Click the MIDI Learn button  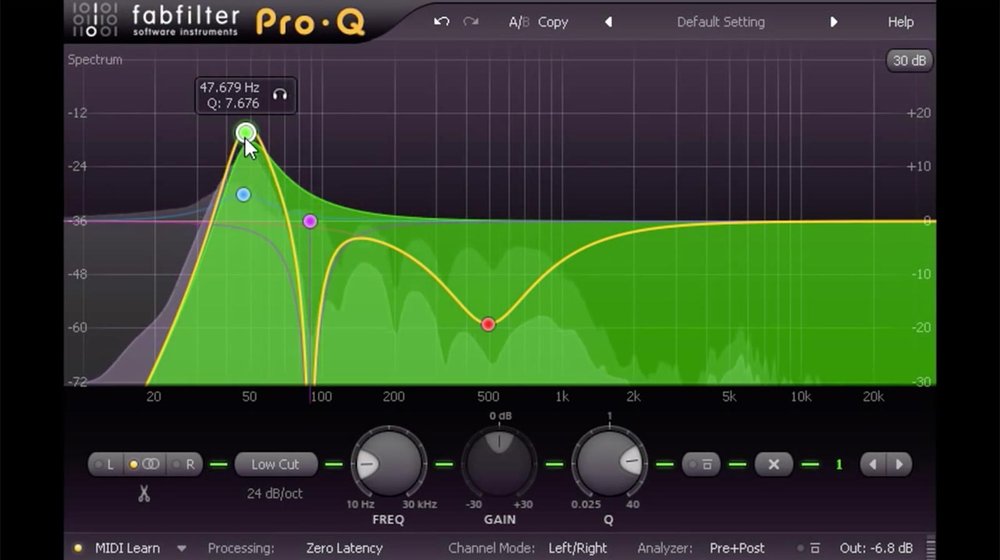[x=128, y=548]
